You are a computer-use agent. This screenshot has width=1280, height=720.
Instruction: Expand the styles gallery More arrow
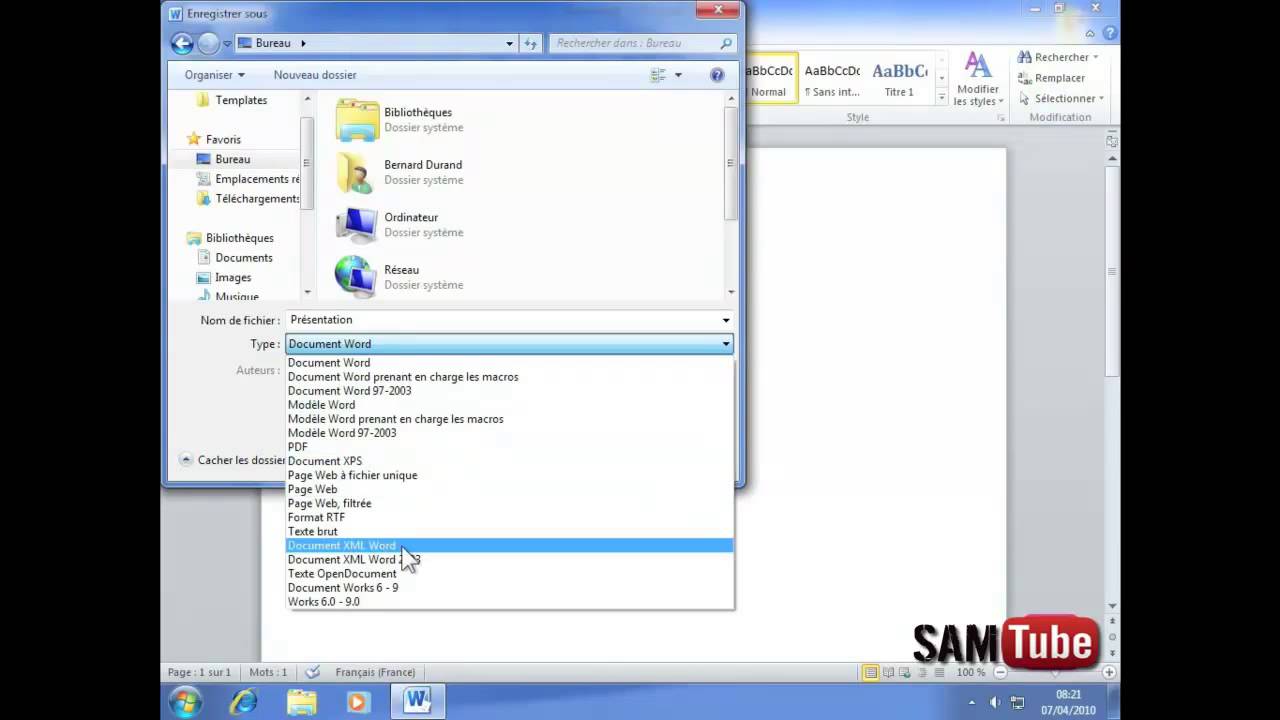pos(941,97)
